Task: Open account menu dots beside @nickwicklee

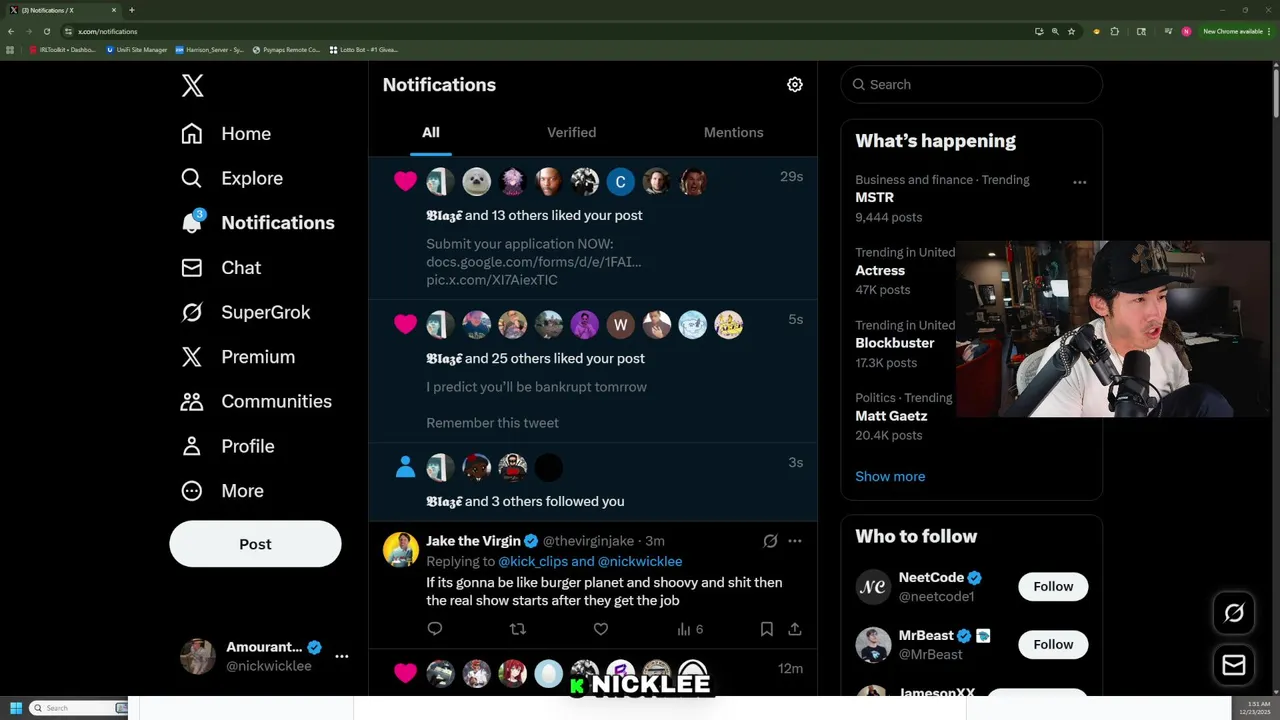Action: pos(342,656)
